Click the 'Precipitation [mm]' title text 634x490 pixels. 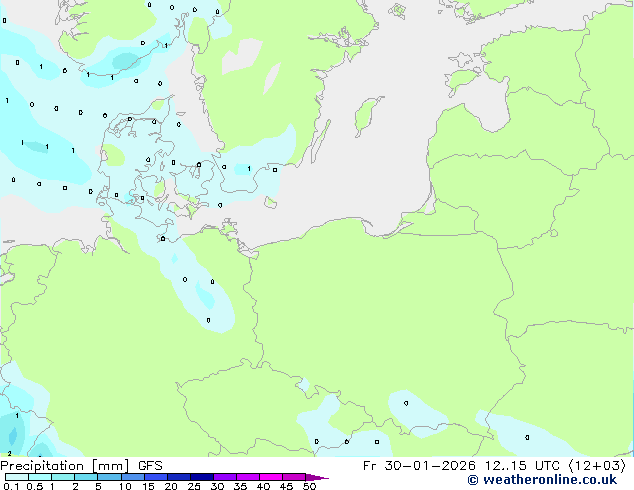(x=65, y=466)
